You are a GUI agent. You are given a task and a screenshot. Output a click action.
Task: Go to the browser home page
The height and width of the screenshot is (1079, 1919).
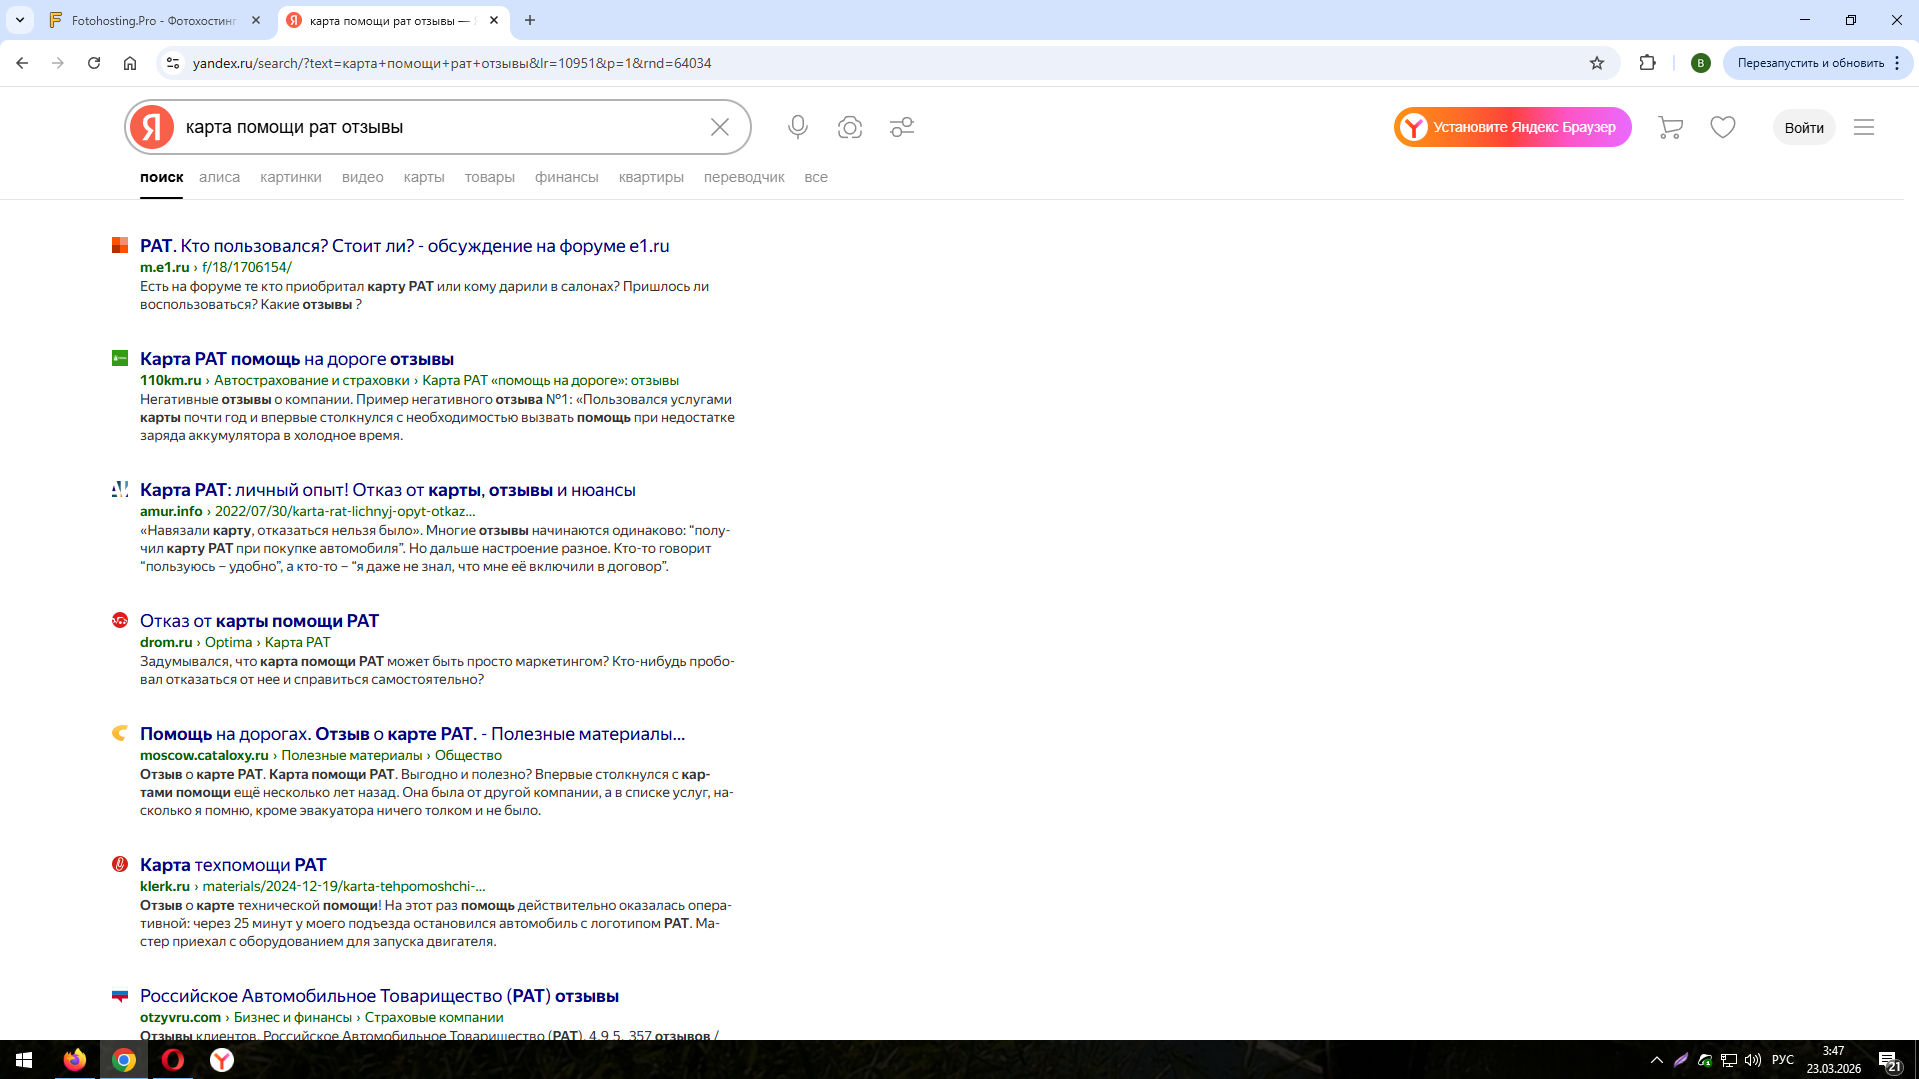(x=130, y=63)
